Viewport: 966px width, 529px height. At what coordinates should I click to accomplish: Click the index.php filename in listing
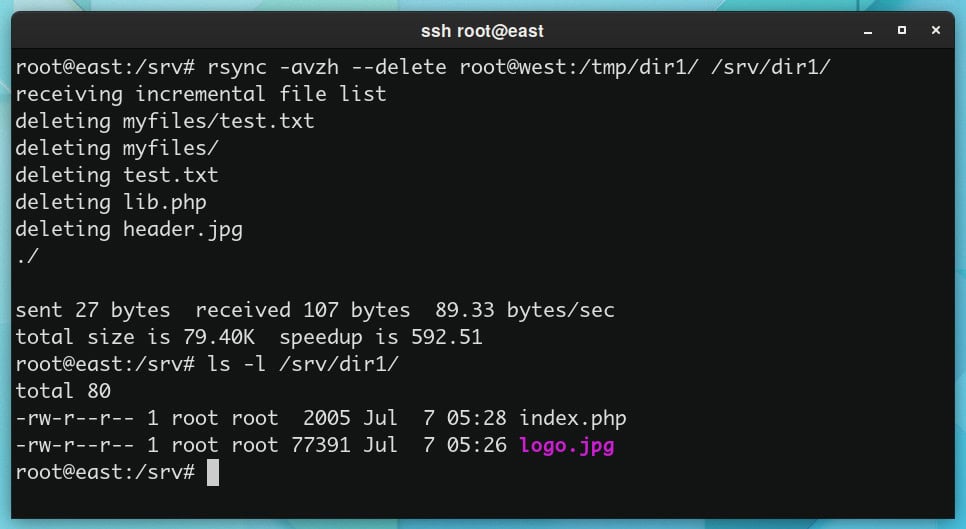point(572,418)
